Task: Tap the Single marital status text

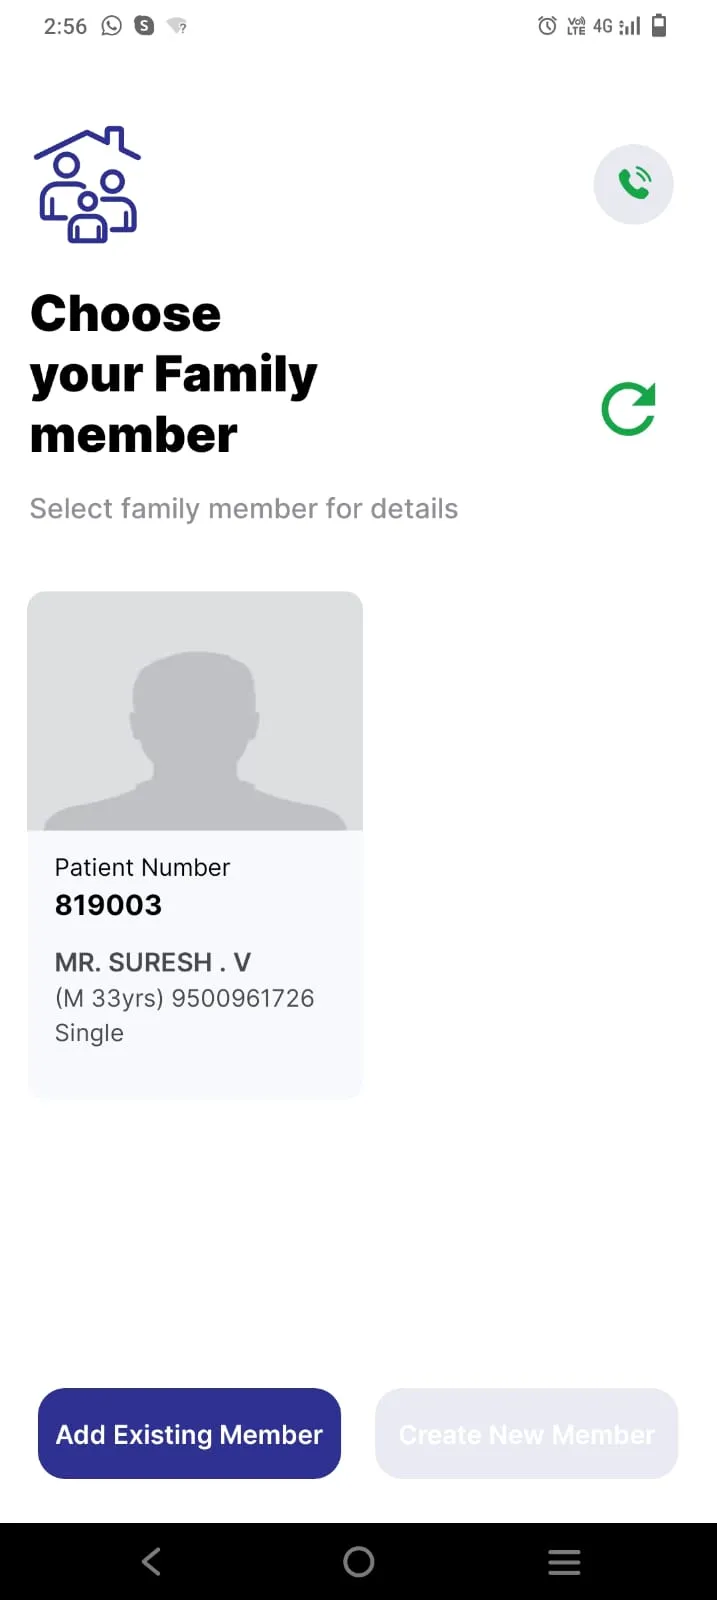Action: (89, 1033)
